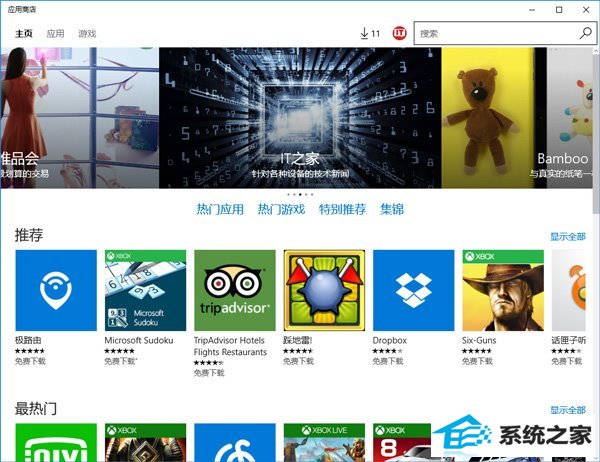Screen dimensions: 600x462
Task: Open the 踩地雷 minesweeper game tile
Action: coord(324,290)
